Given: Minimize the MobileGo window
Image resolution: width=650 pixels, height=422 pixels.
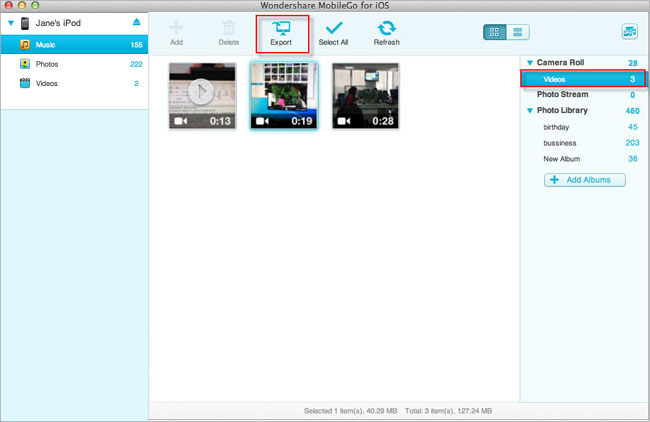Looking at the screenshot, I should click(22, 5).
